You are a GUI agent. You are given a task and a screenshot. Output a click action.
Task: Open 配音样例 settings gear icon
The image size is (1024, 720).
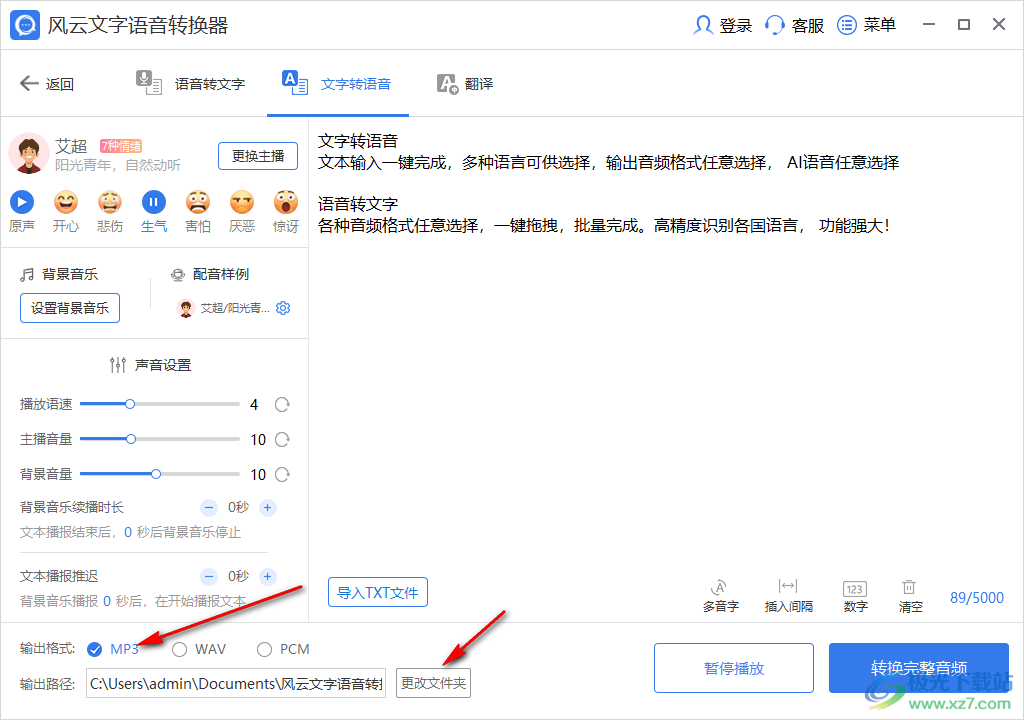pyautogui.click(x=283, y=308)
